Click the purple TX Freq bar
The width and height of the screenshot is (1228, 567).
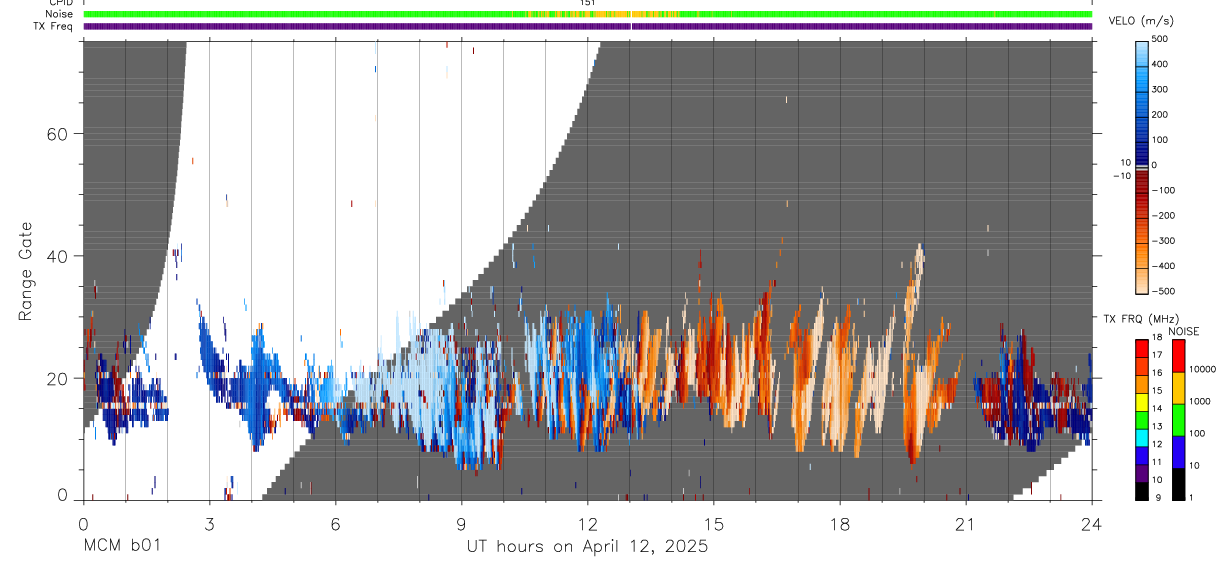click(x=587, y=26)
